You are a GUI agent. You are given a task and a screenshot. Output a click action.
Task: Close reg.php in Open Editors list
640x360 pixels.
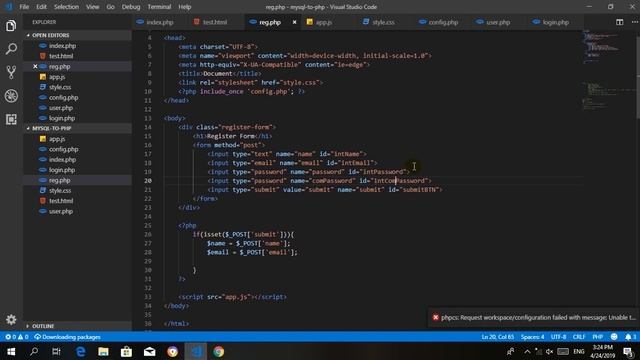[x=35, y=66]
